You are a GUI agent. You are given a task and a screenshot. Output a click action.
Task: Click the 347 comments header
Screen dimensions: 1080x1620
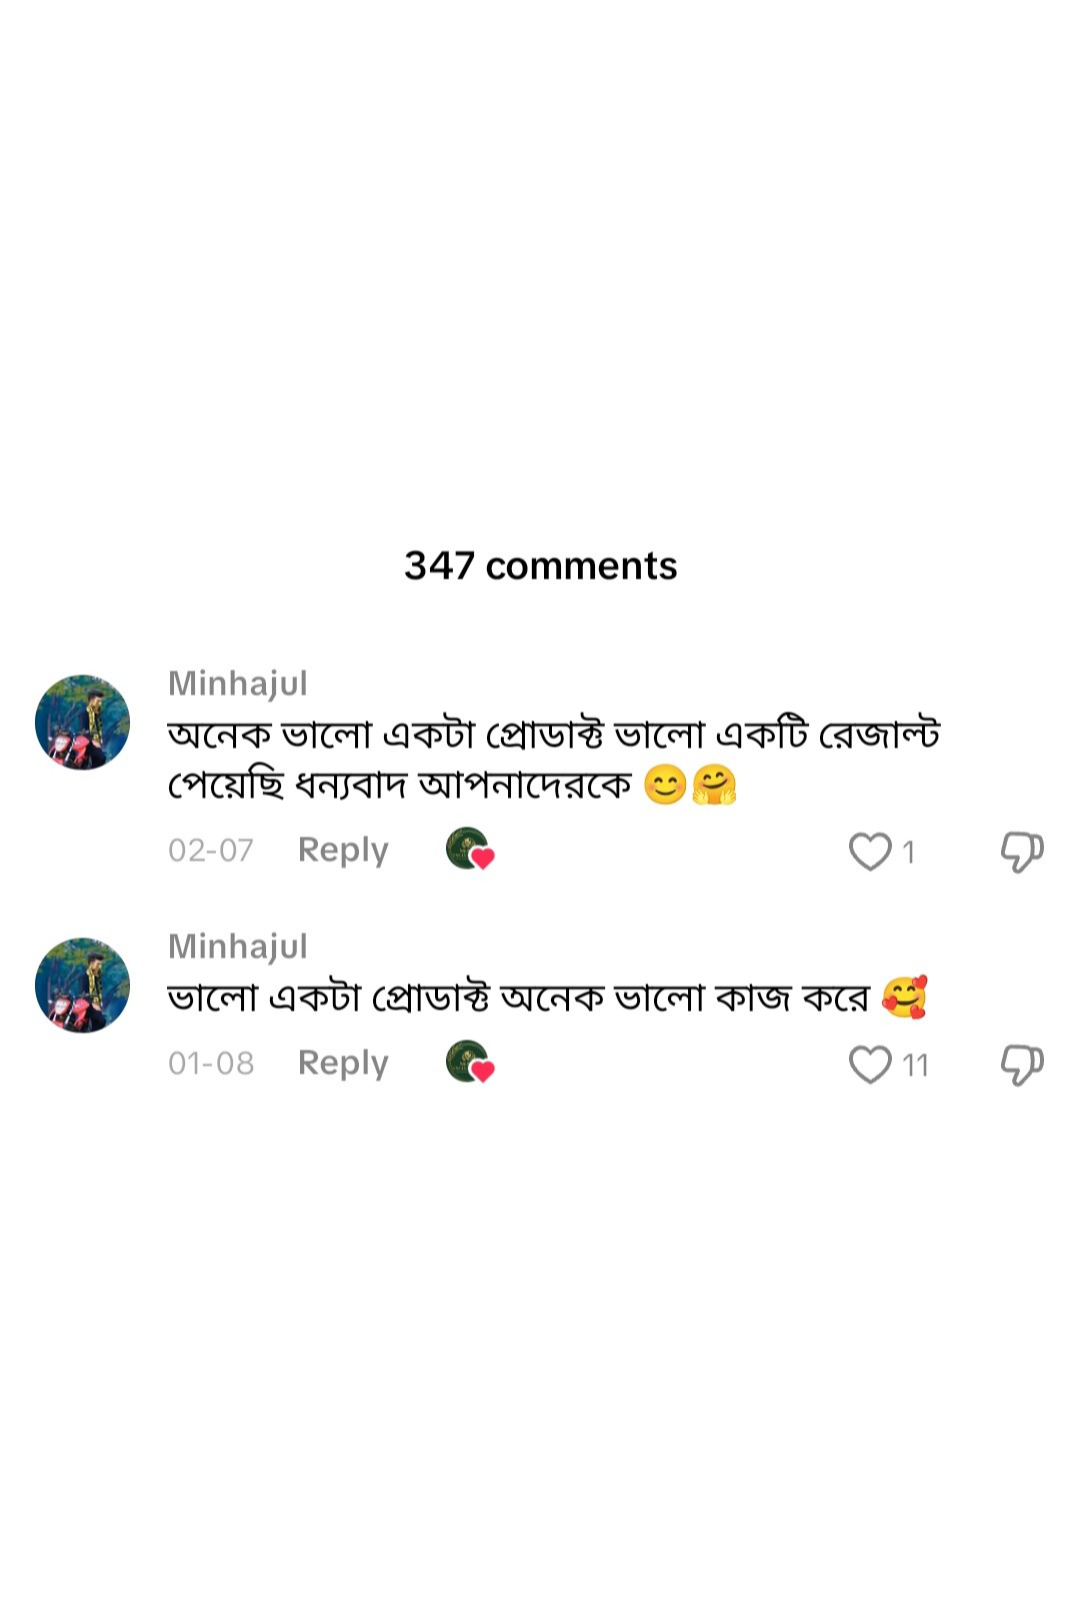coord(540,566)
